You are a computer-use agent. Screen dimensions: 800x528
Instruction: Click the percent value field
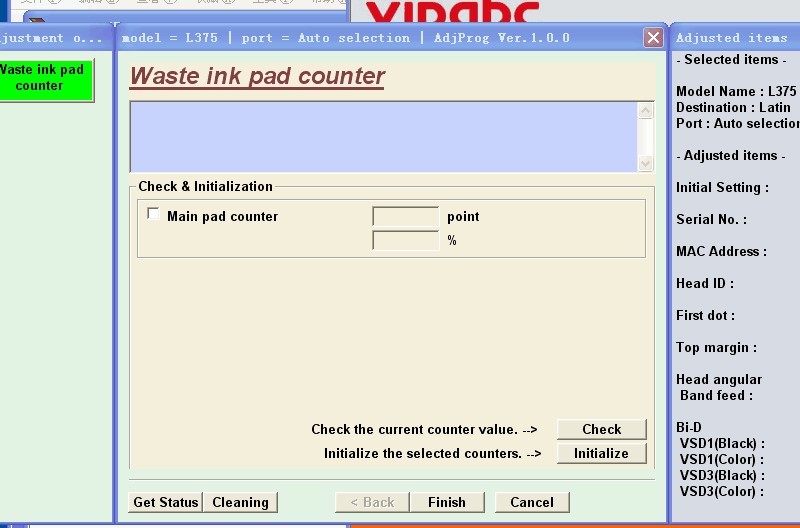(406, 240)
